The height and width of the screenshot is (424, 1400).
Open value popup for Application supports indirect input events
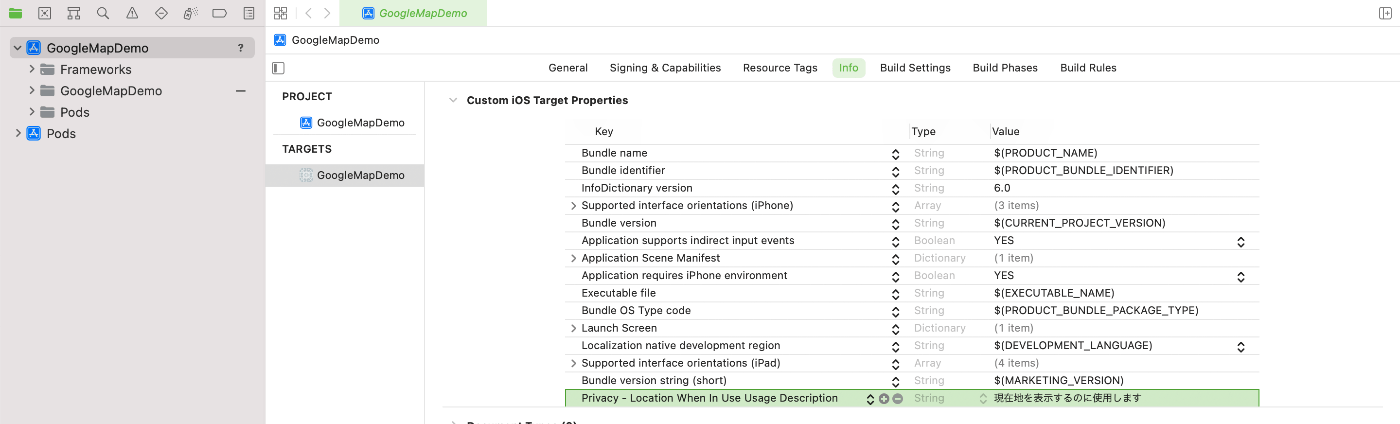[1240, 241]
